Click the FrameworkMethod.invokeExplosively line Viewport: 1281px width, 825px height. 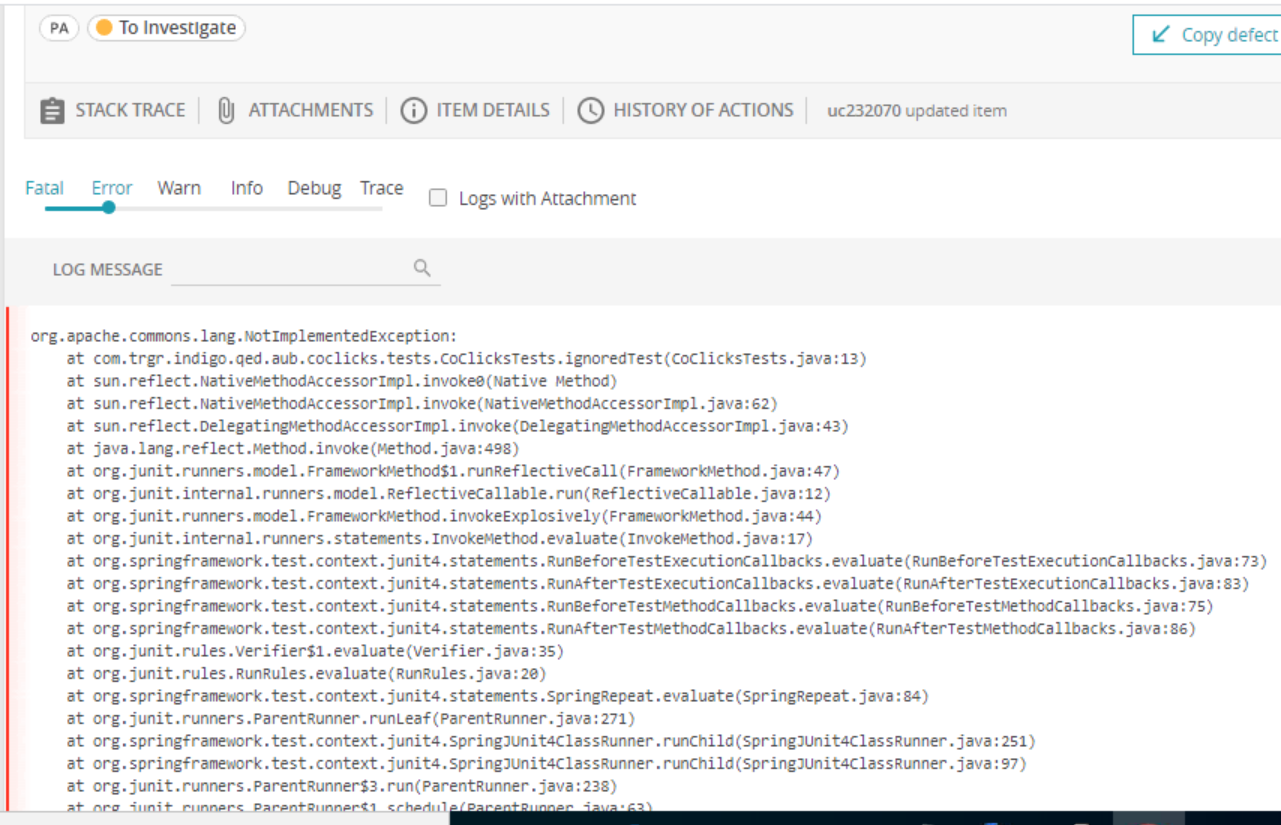coord(444,516)
